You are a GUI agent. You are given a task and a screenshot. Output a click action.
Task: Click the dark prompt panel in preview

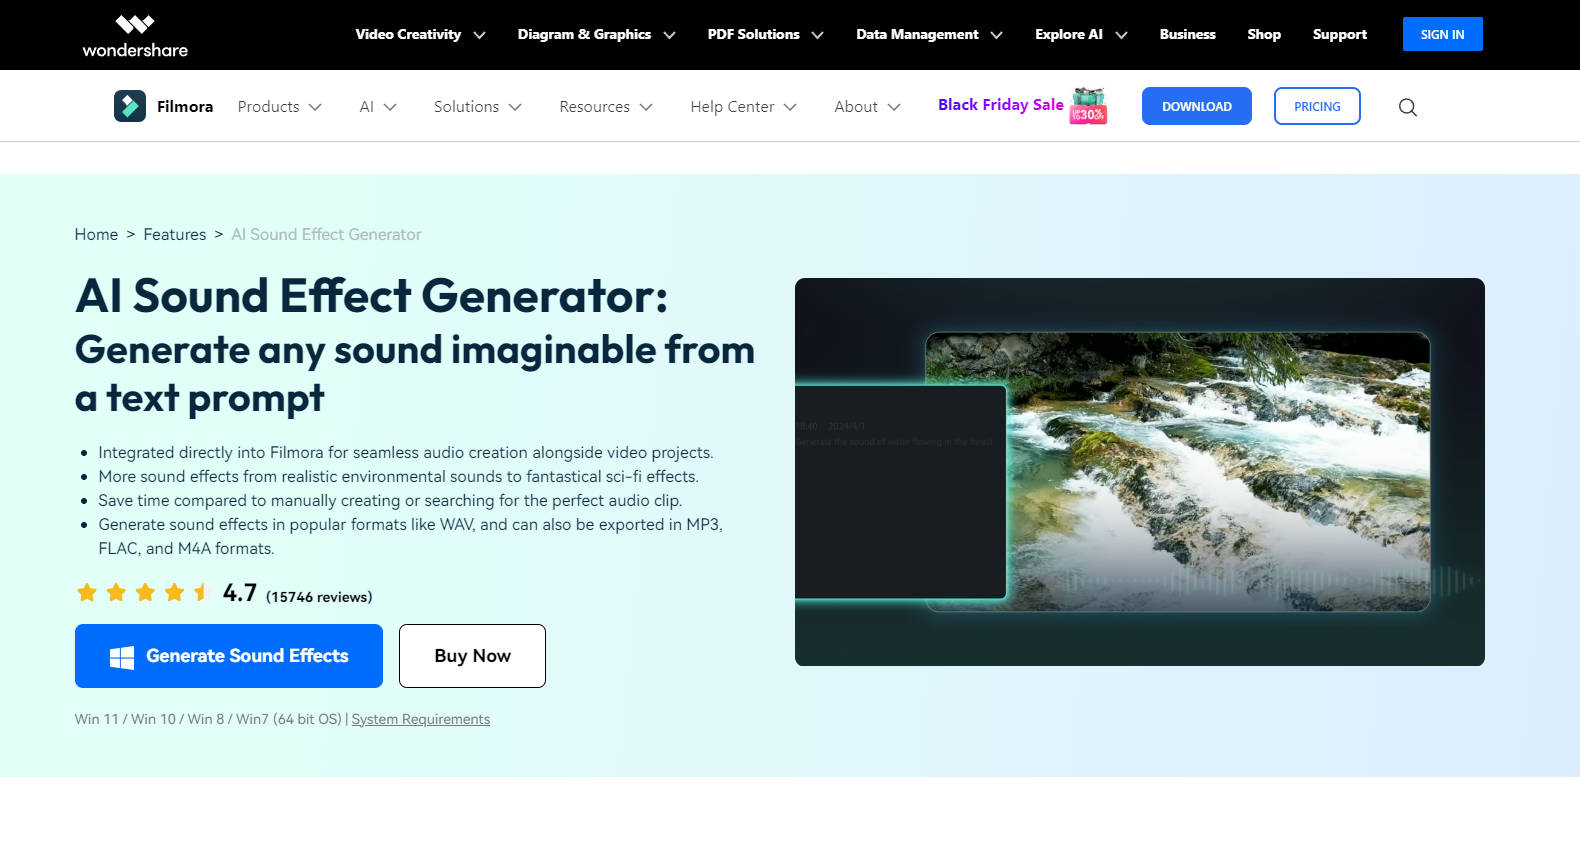pyautogui.click(x=900, y=492)
